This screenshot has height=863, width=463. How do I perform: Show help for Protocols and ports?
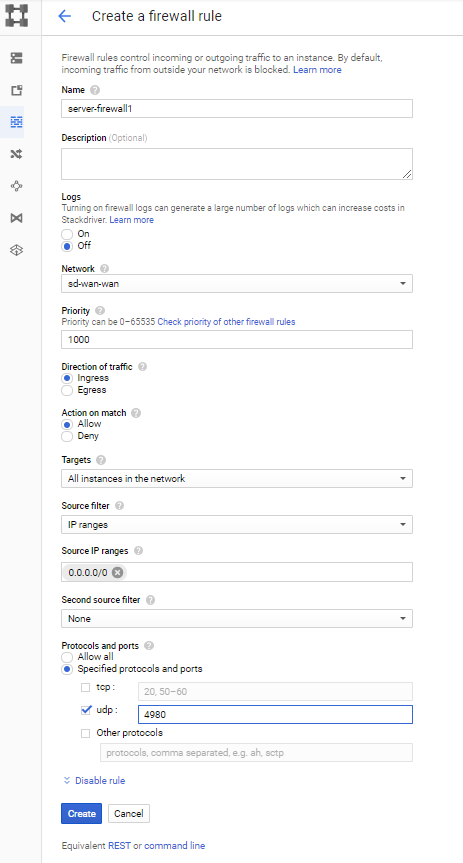149,646
